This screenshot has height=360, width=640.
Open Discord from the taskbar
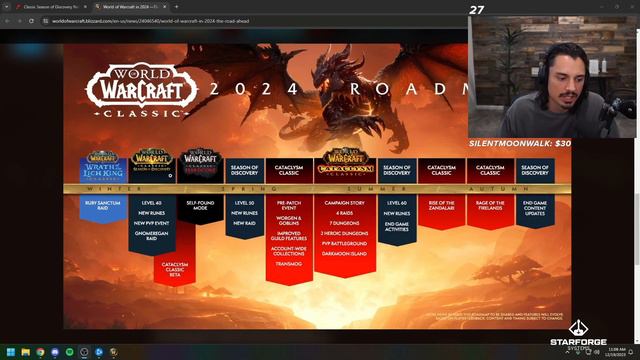coord(55,352)
